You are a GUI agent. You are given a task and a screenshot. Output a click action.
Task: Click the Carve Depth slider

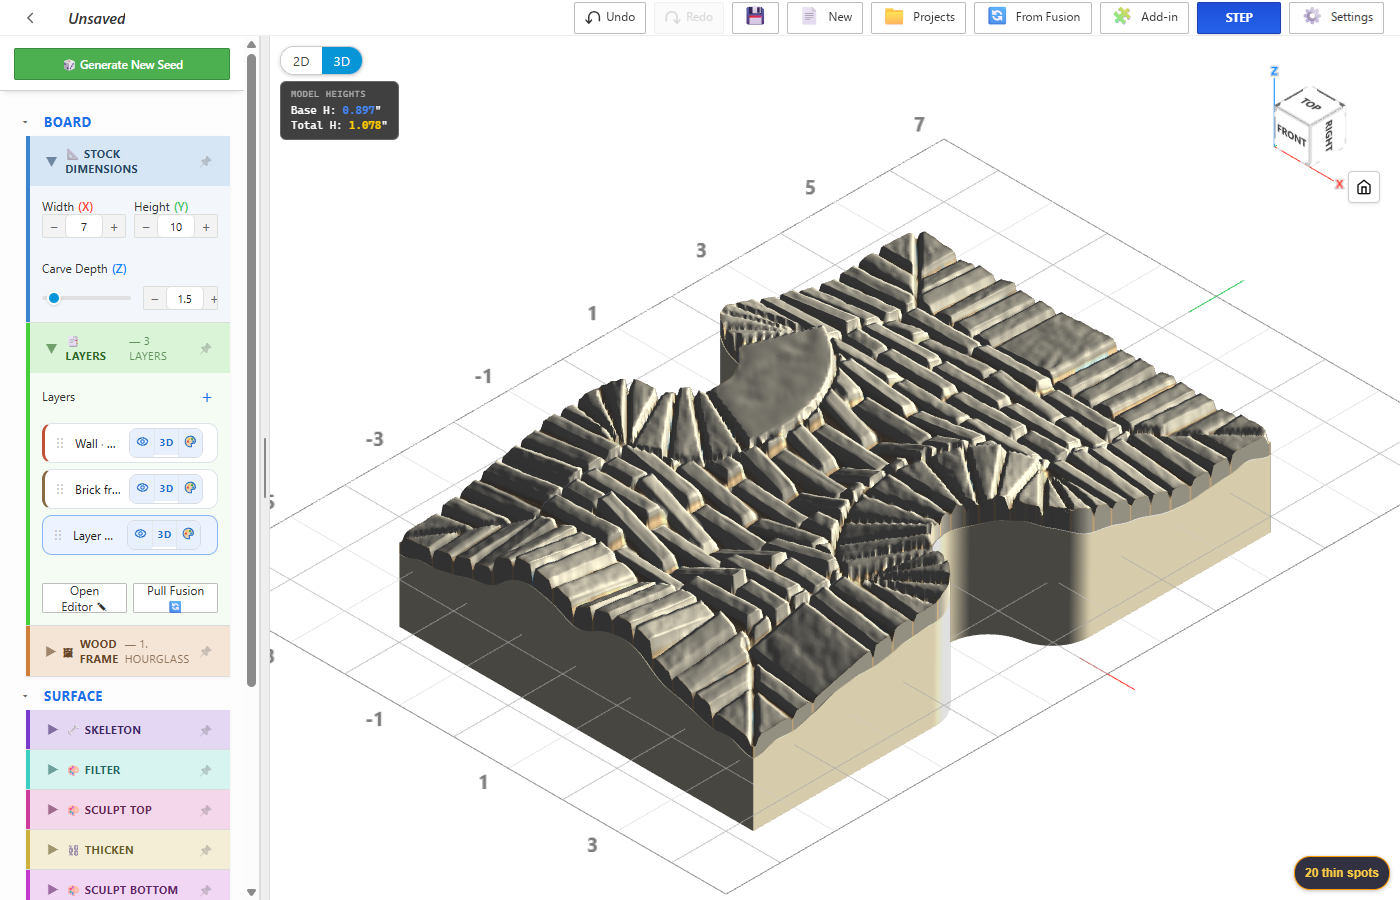(87, 298)
